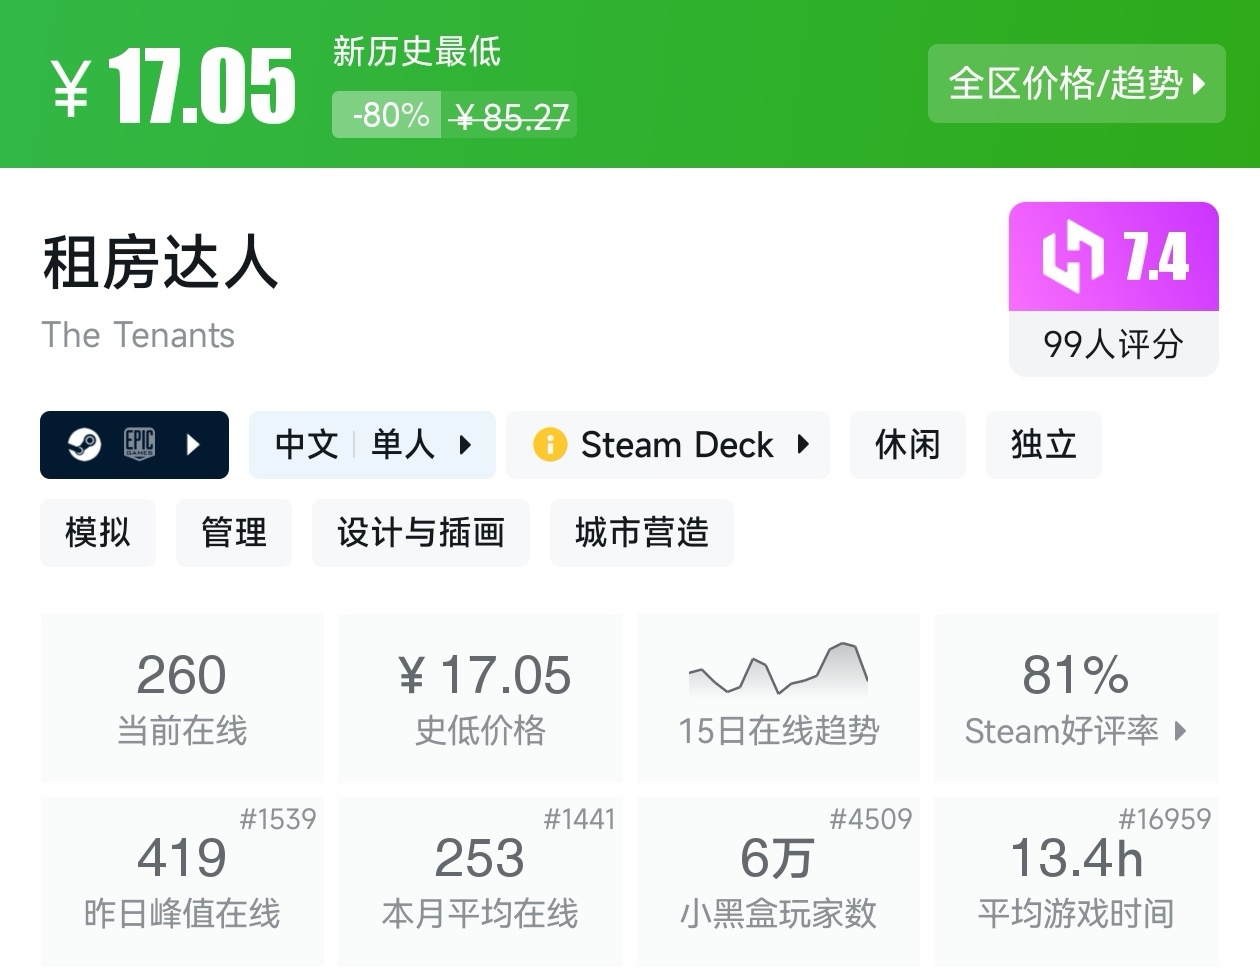1260x974 pixels.
Task: Open the 设计与插画 tag
Action: point(420,532)
